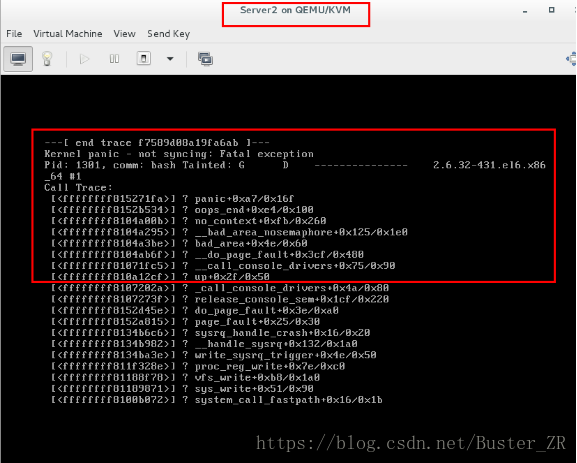Show the graphical console view

tap(18, 59)
